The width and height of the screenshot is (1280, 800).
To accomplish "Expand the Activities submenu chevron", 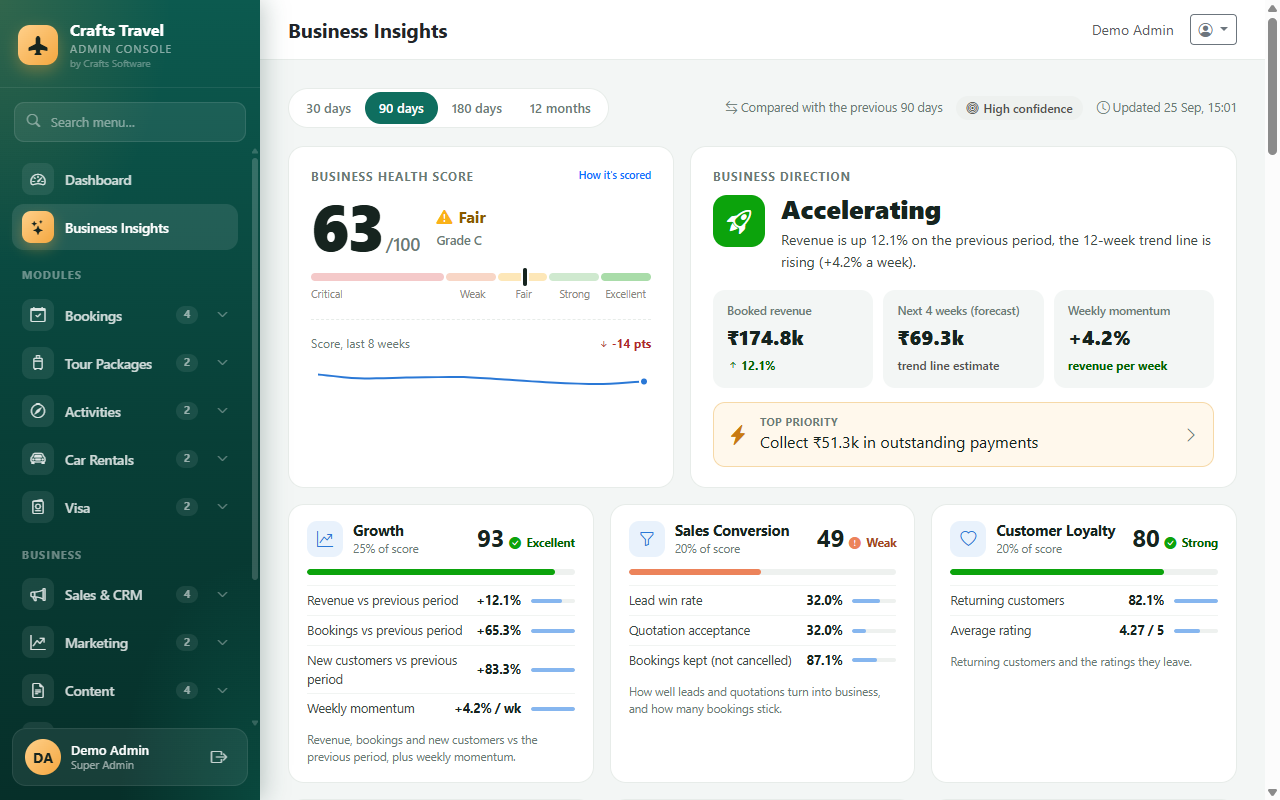I will (x=222, y=412).
